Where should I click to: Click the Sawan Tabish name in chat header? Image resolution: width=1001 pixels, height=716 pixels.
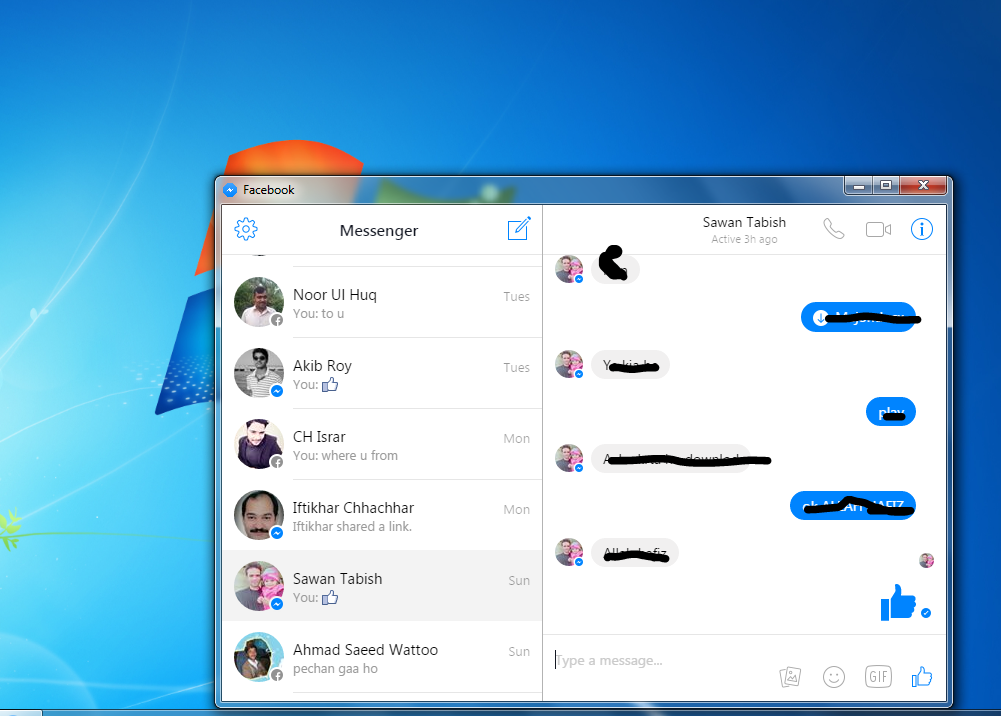point(744,222)
